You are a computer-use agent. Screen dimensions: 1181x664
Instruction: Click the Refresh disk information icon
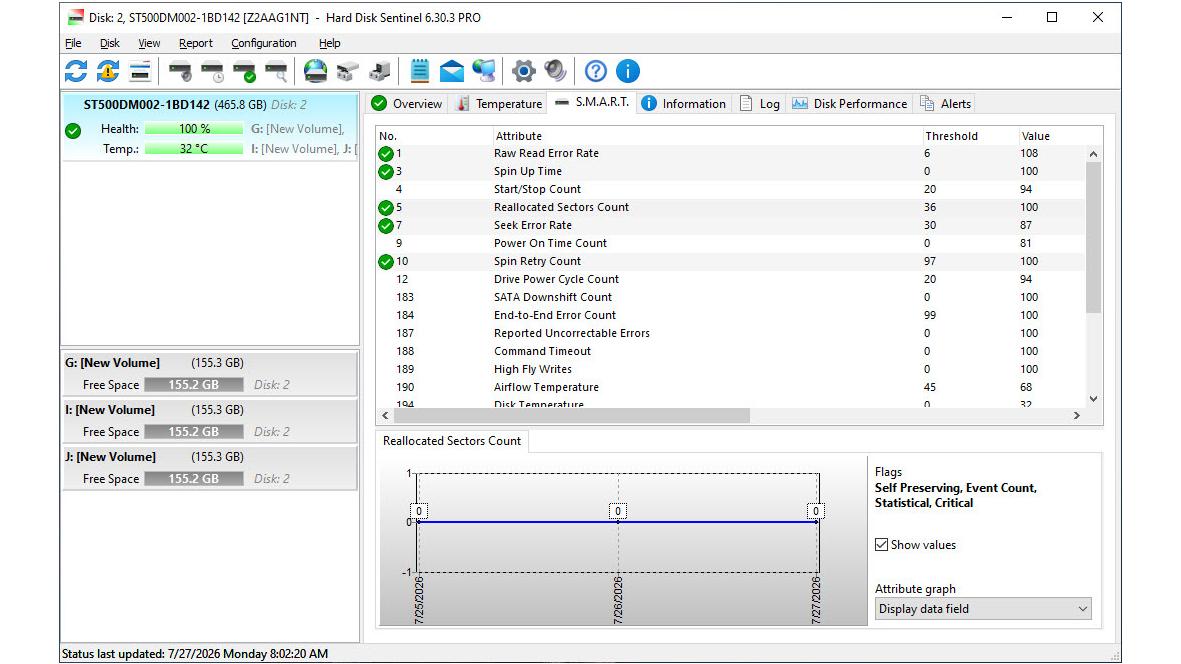click(x=76, y=72)
